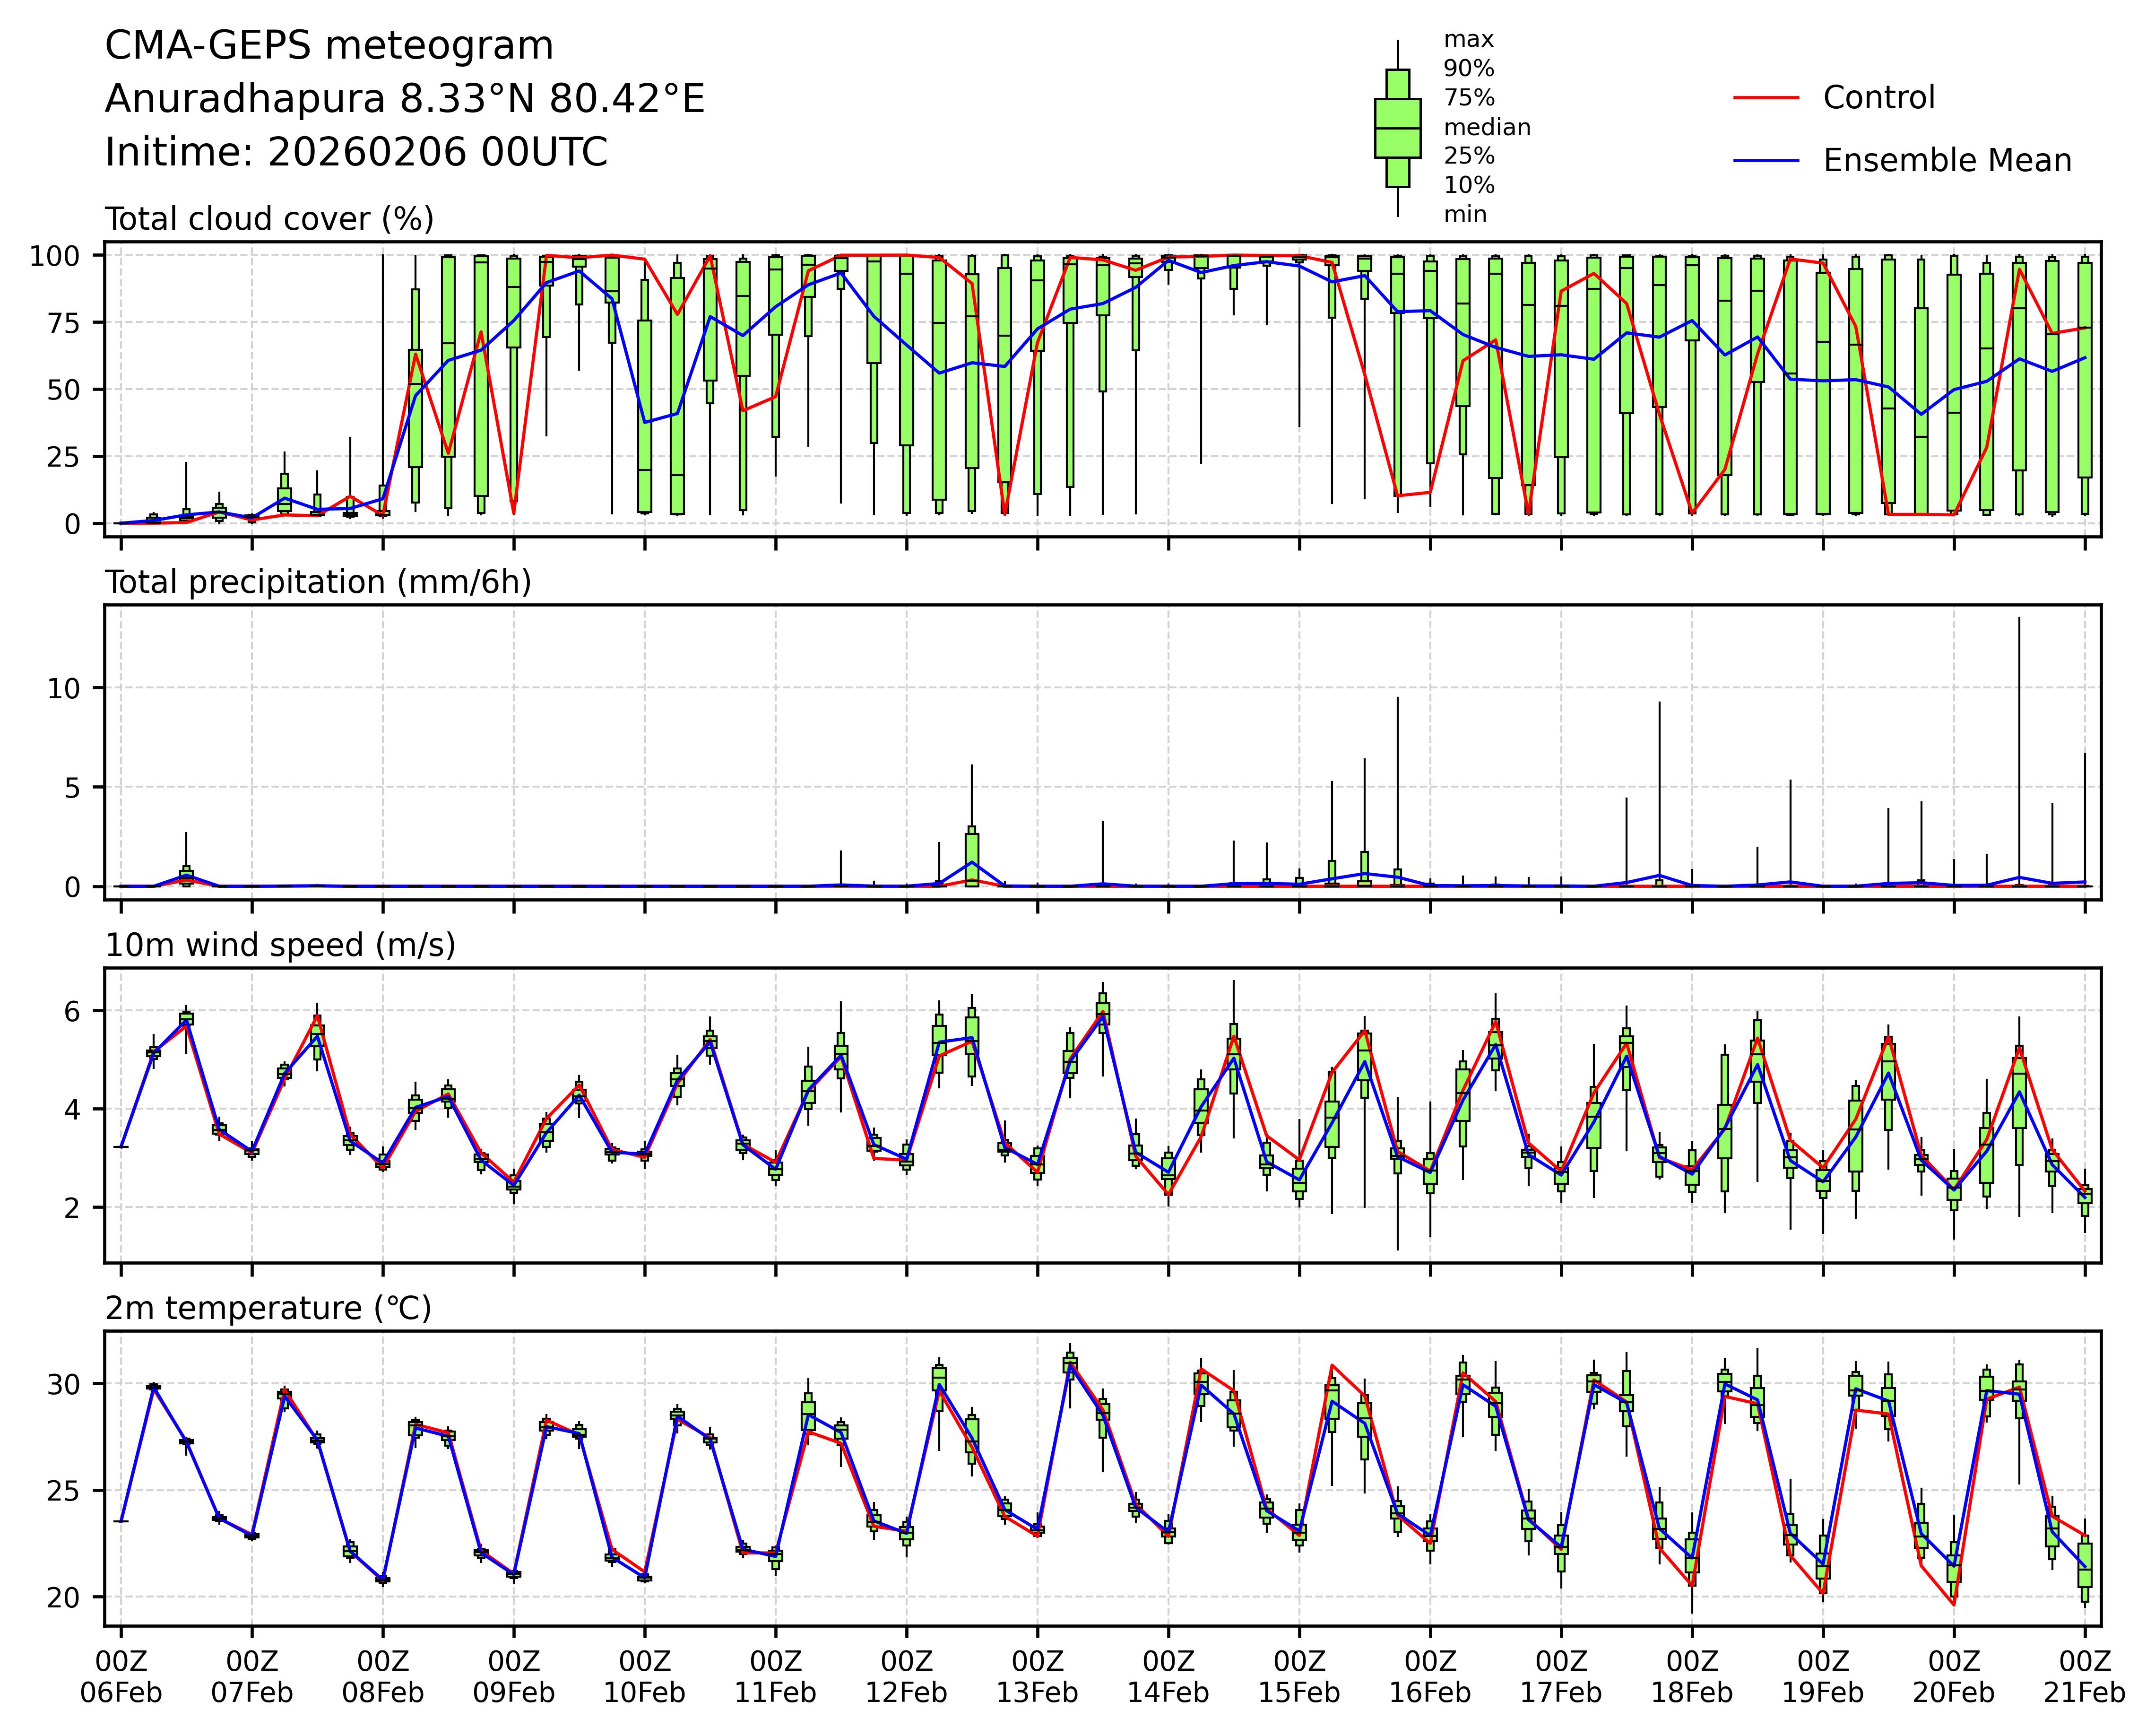
Task: Click the CMA-GEPS meteogram title
Action: point(329,46)
